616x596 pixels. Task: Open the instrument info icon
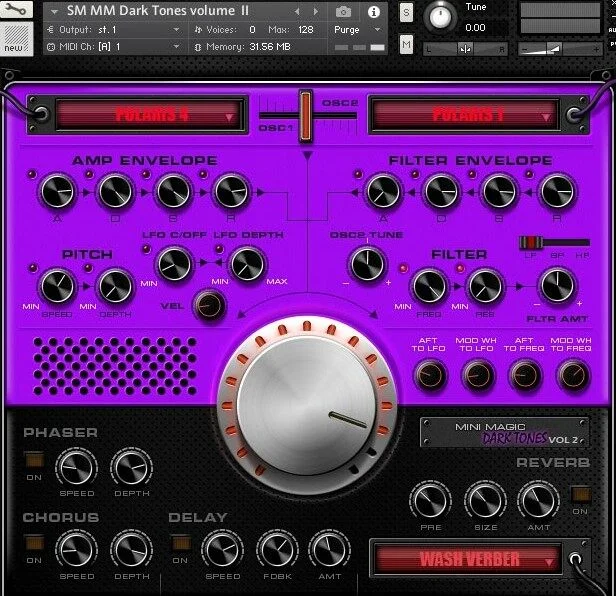click(x=374, y=12)
